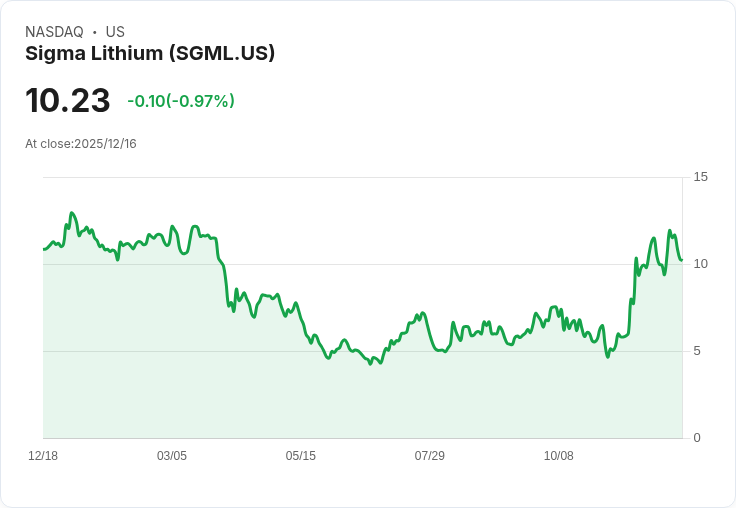Click the lowest trough of the price line
Image resolution: width=736 pixels, height=508 pixels.
370,364
